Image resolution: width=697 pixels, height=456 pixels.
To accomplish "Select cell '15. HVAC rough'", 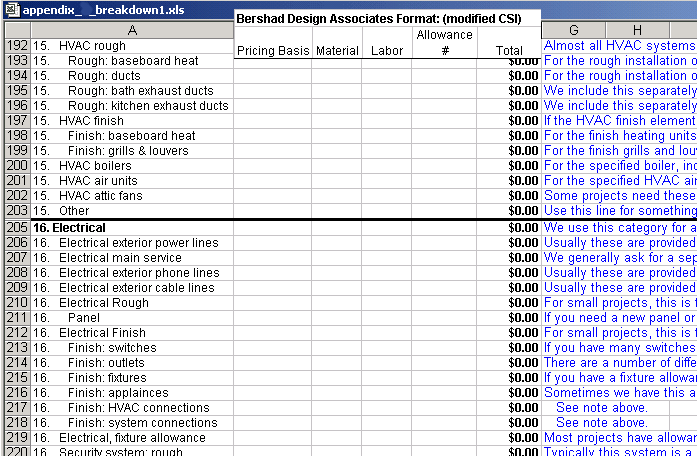I will [132, 46].
